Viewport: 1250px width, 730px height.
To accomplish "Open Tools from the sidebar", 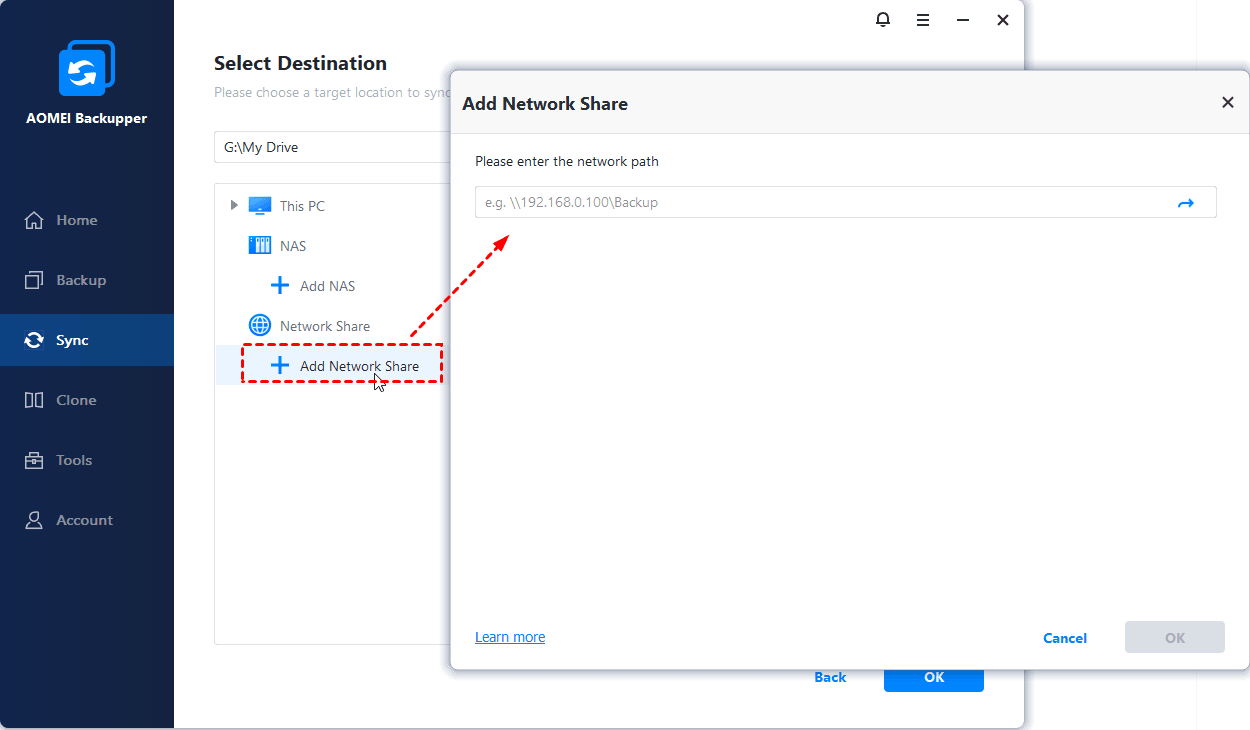I will (x=74, y=460).
